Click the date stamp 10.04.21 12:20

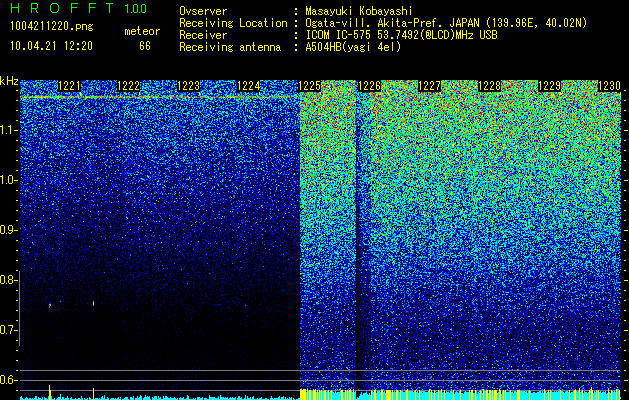coord(51,46)
